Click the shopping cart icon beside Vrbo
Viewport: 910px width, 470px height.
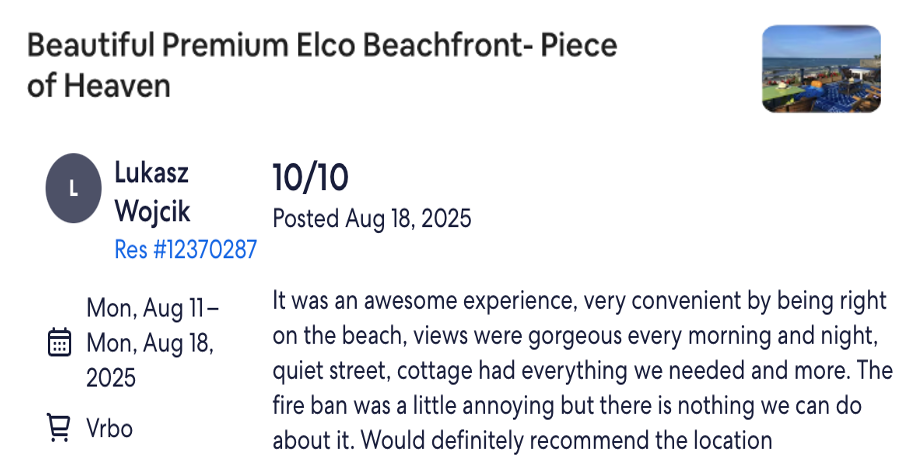[x=59, y=428]
